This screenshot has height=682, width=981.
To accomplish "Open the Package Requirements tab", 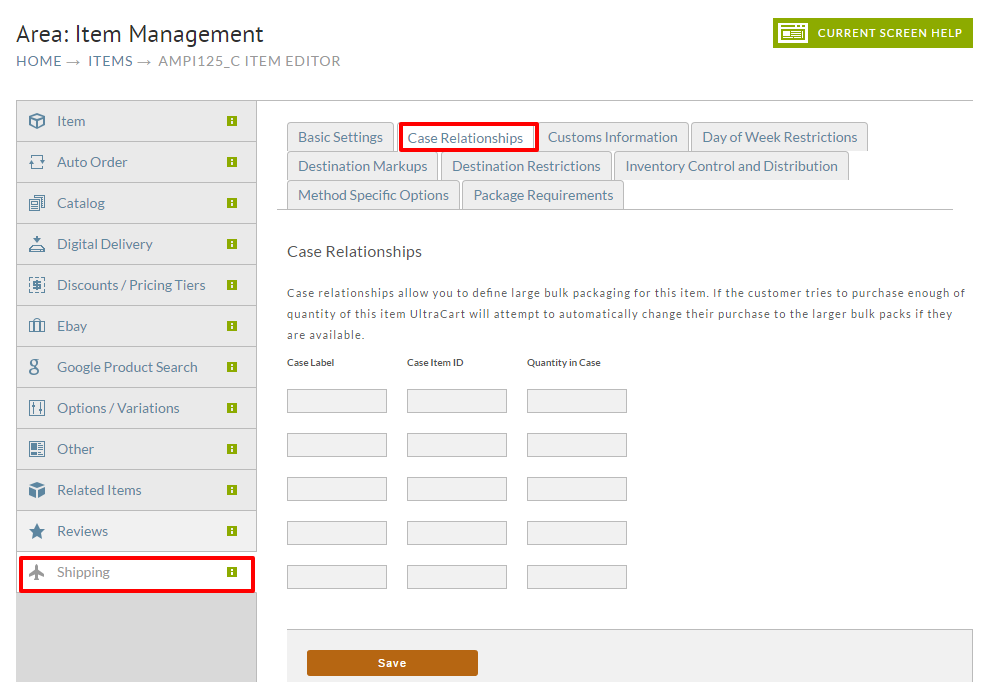I will pos(543,195).
